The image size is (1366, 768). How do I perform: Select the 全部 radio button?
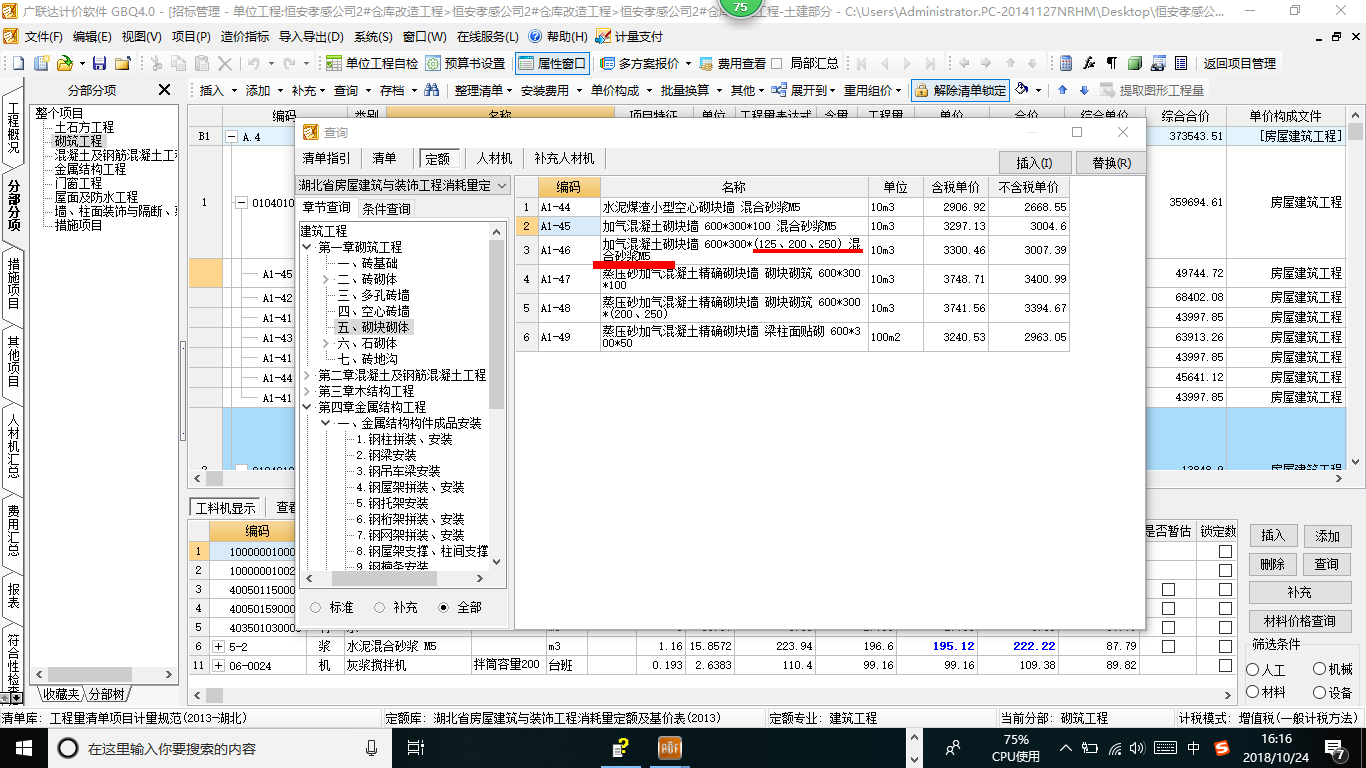coord(444,607)
